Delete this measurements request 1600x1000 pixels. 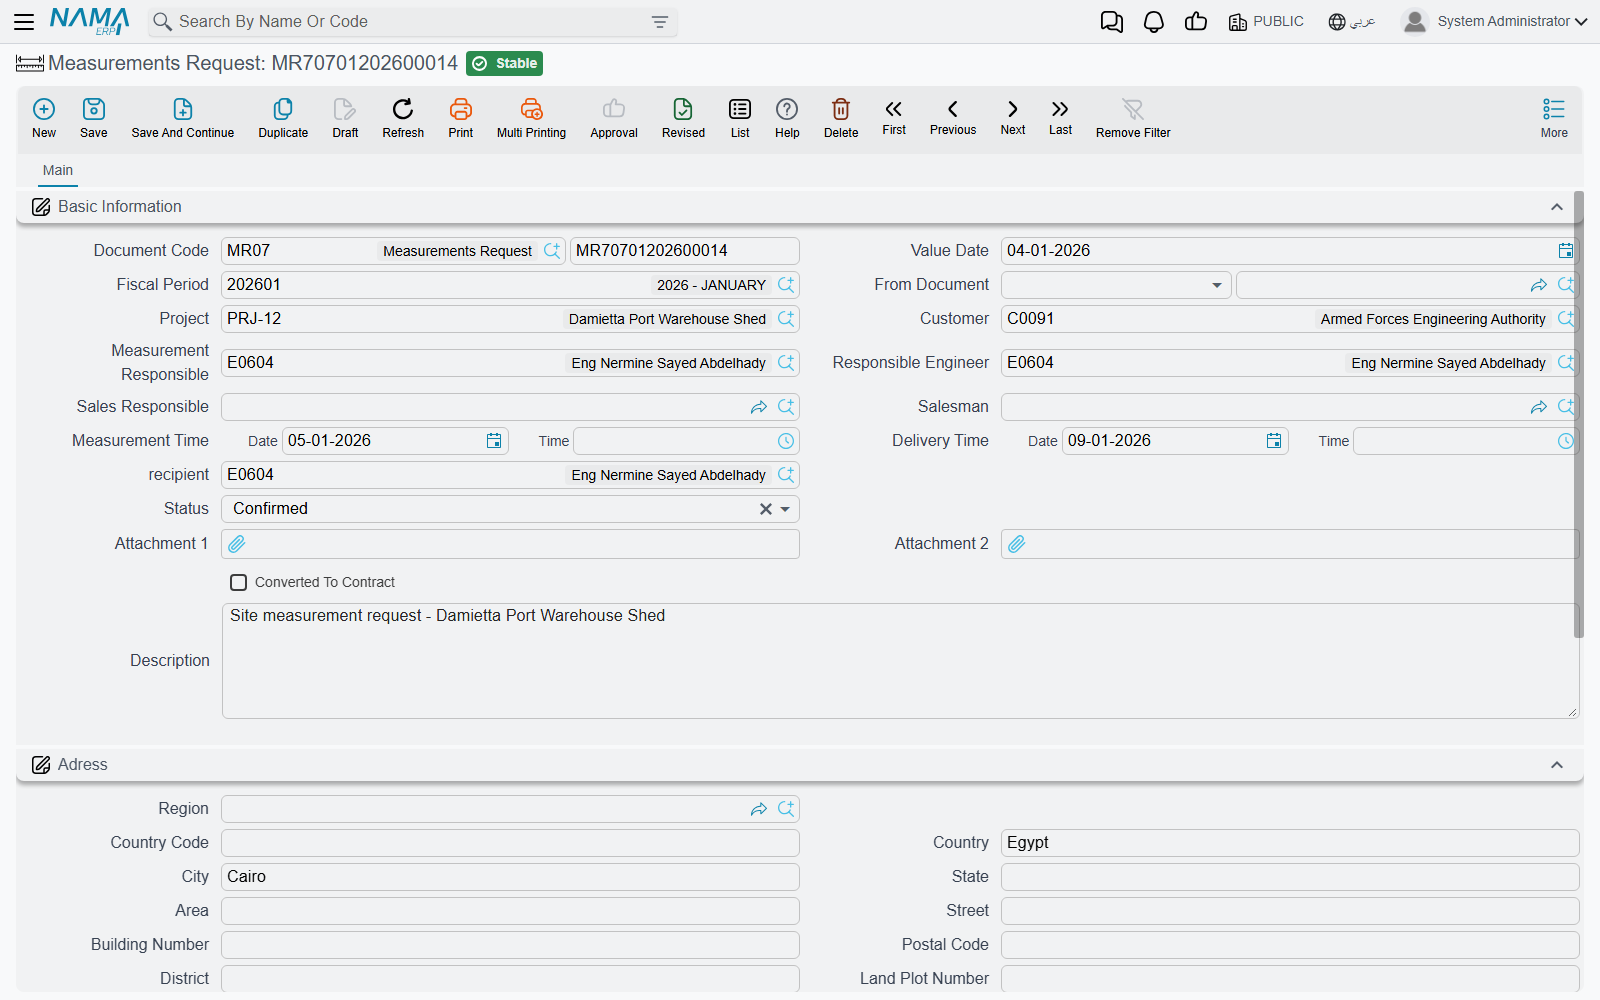pyautogui.click(x=841, y=118)
